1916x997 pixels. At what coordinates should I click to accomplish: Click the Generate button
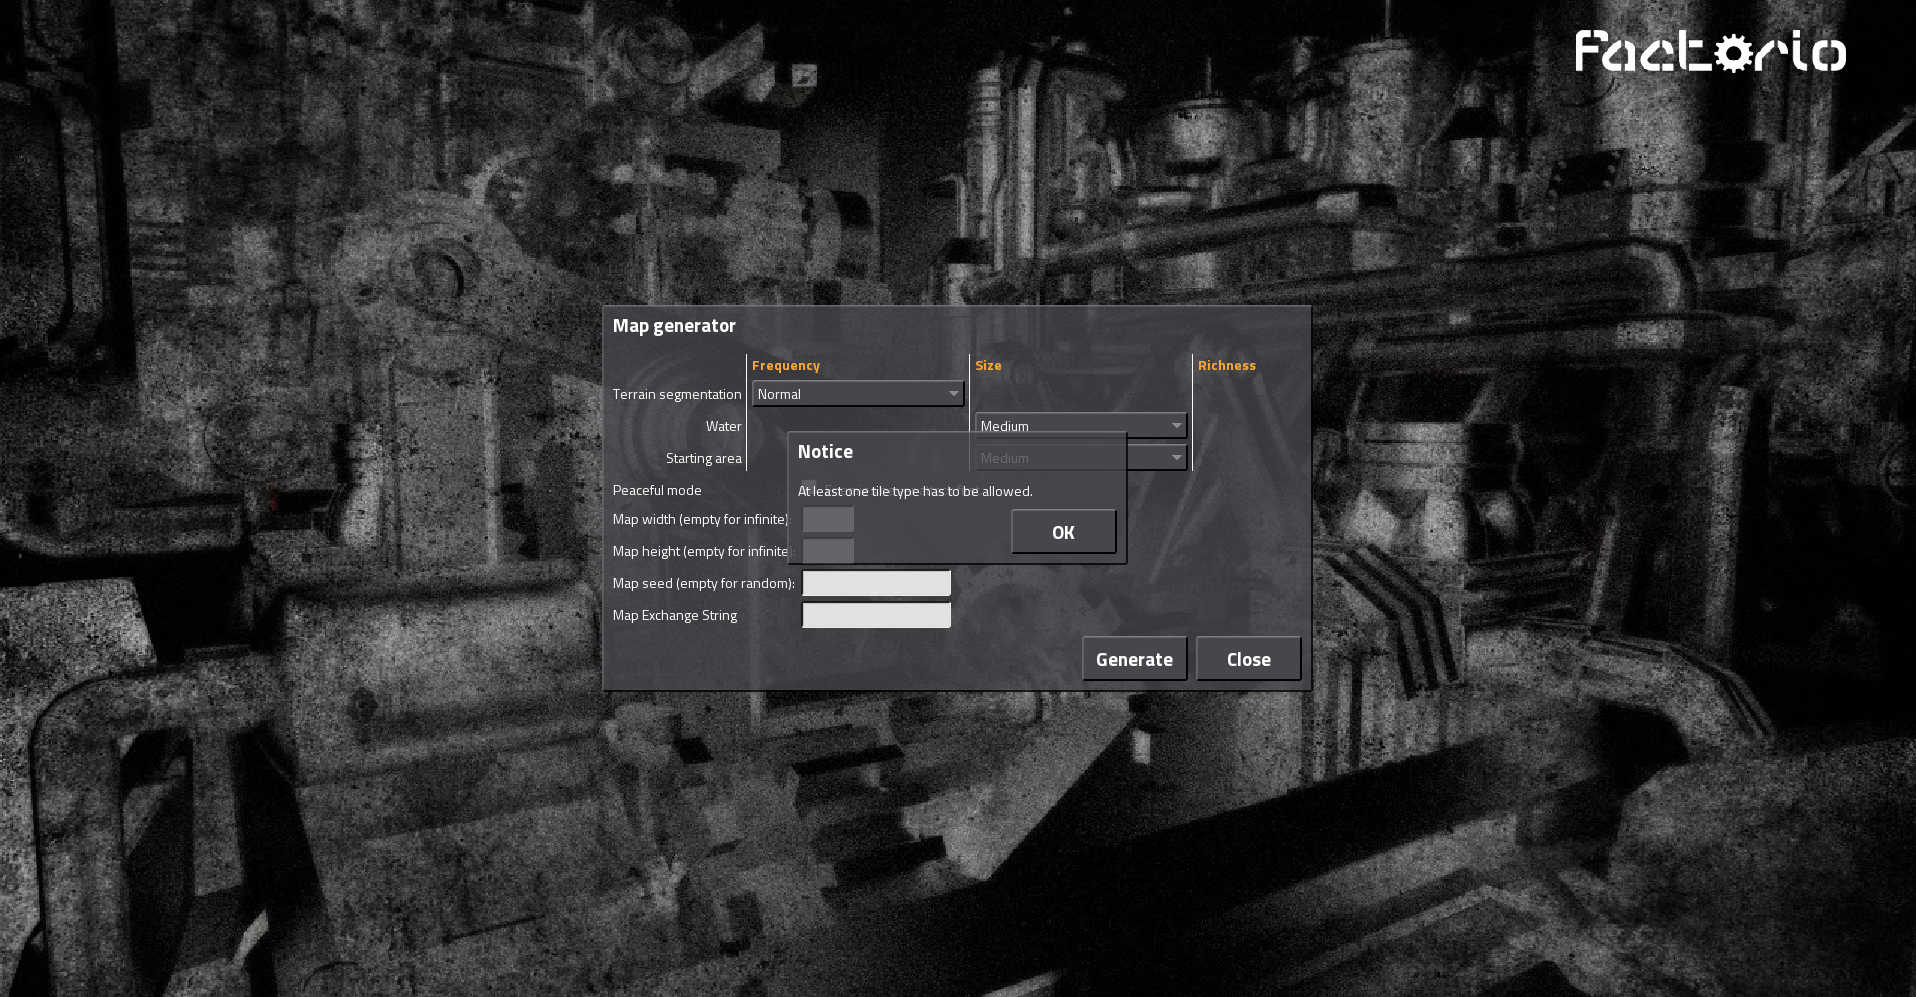click(1134, 659)
